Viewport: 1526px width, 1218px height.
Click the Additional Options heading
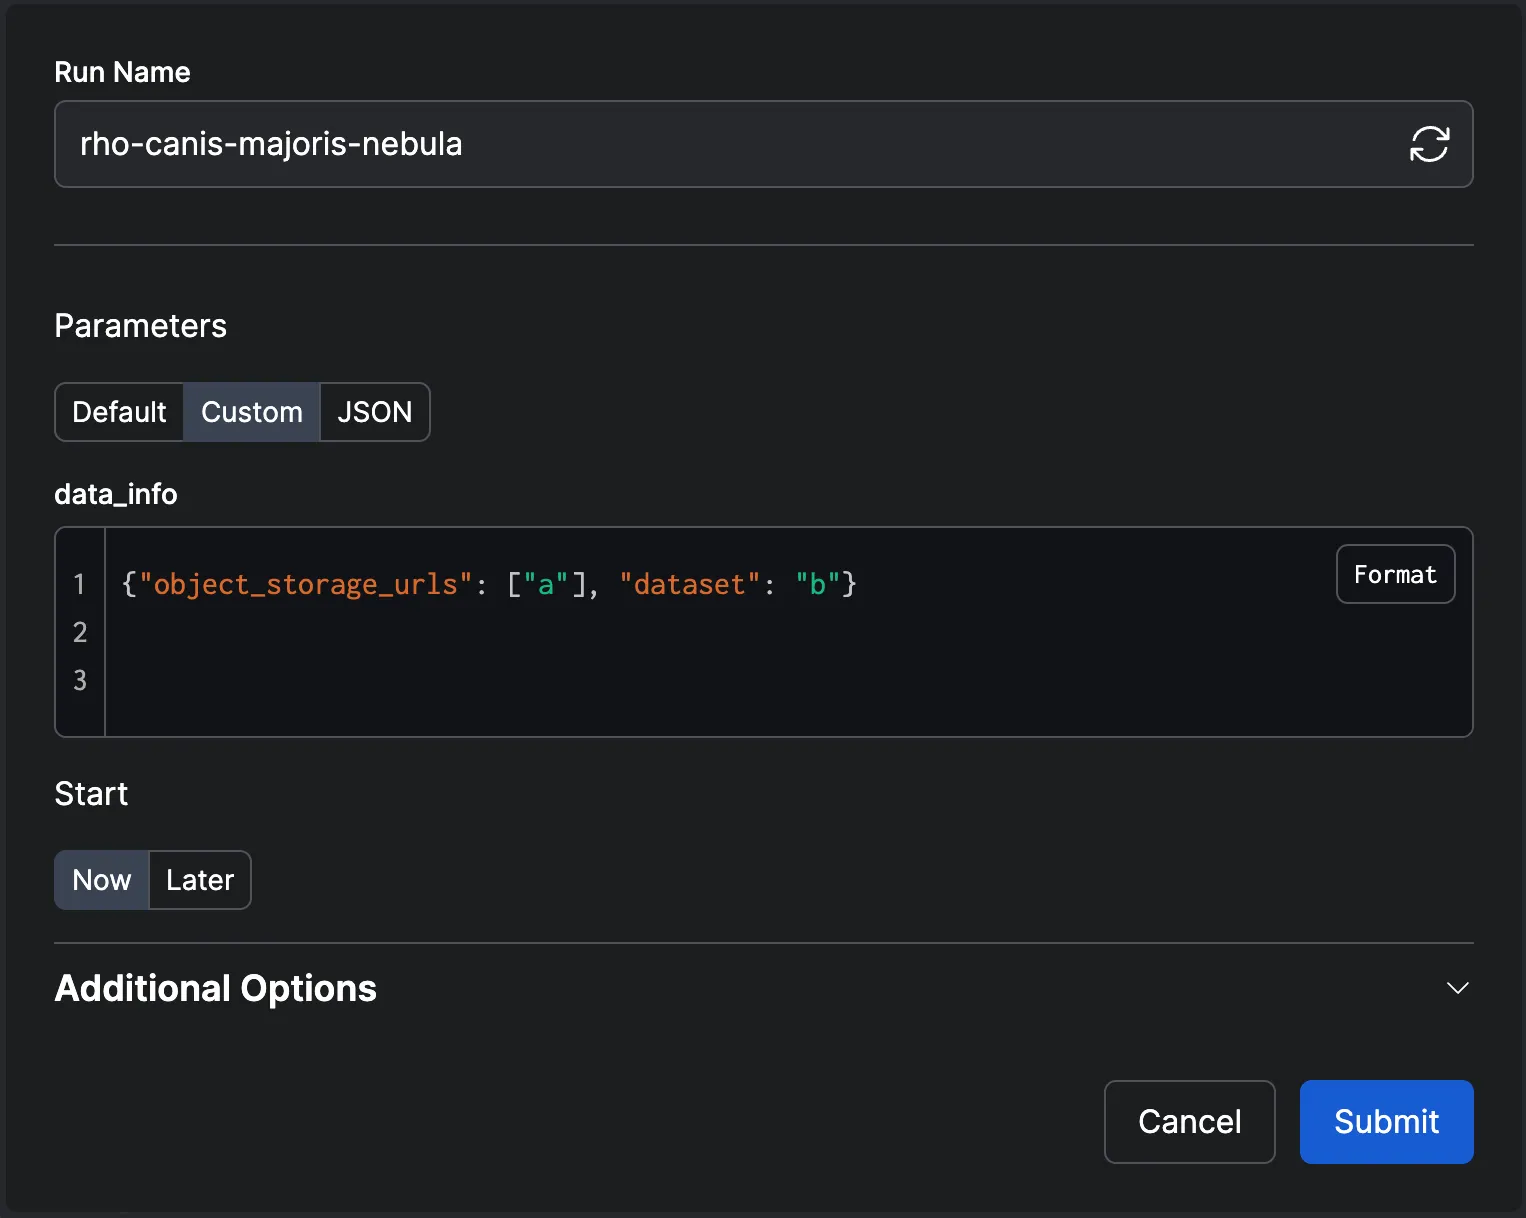(216, 988)
